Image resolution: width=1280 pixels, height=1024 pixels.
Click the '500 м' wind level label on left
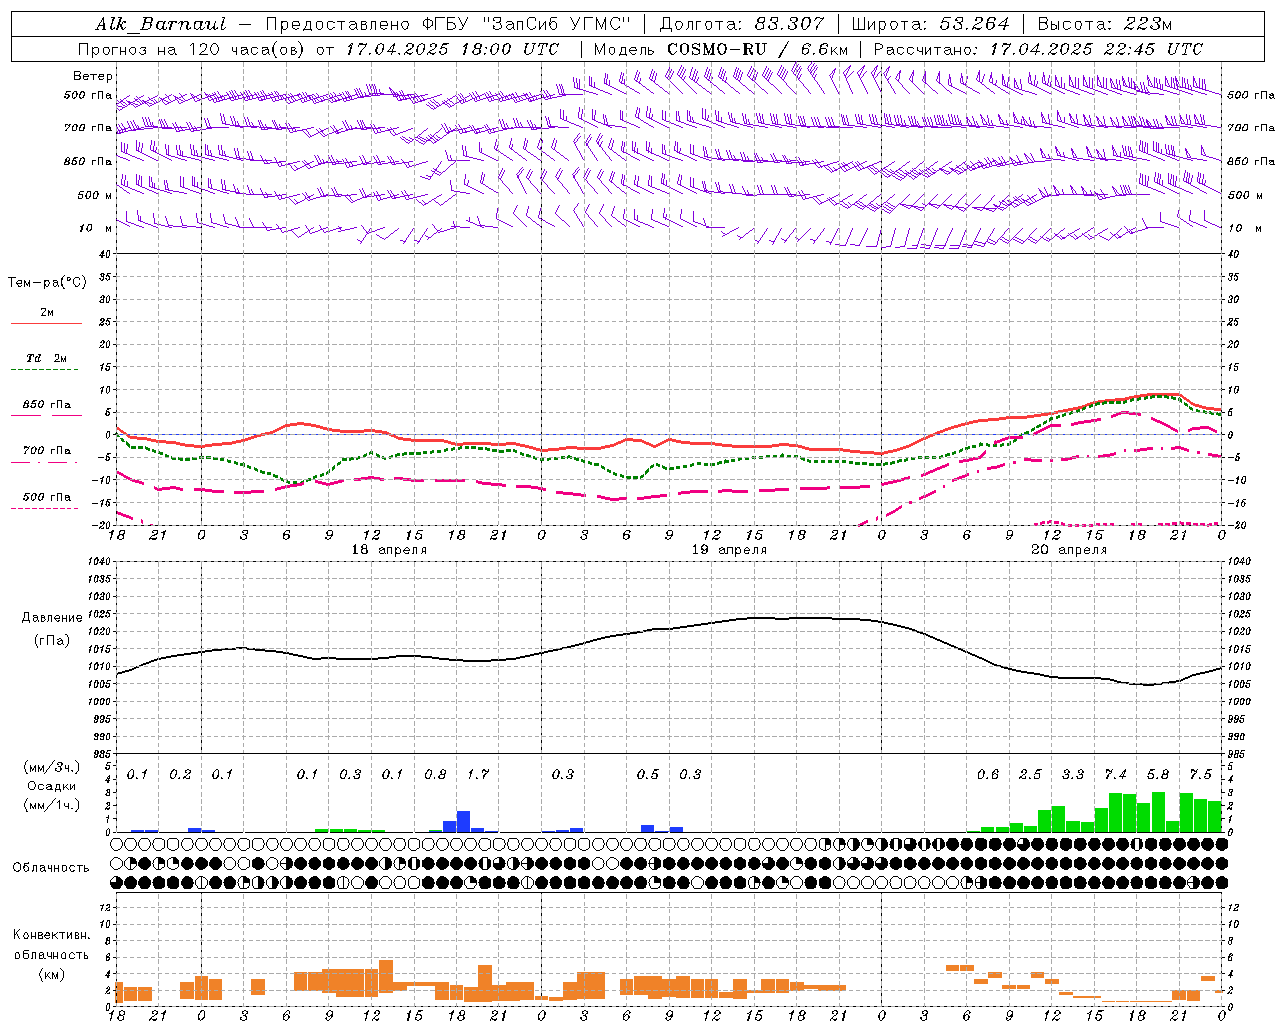[x=95, y=195]
